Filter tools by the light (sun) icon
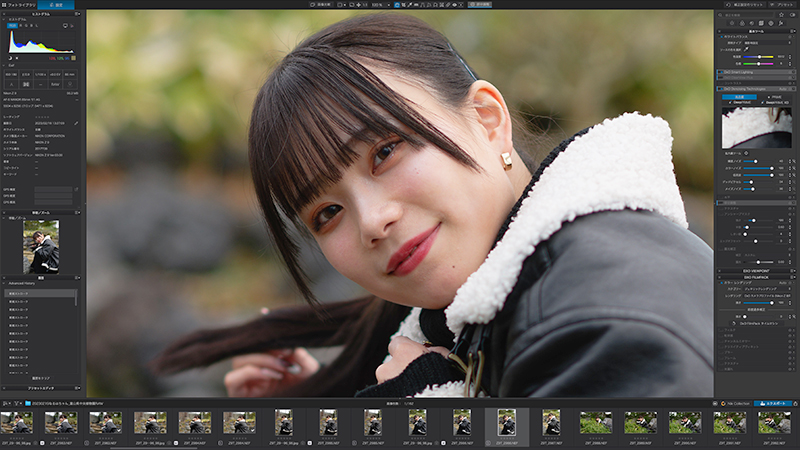The height and width of the screenshot is (450, 800). (732, 23)
